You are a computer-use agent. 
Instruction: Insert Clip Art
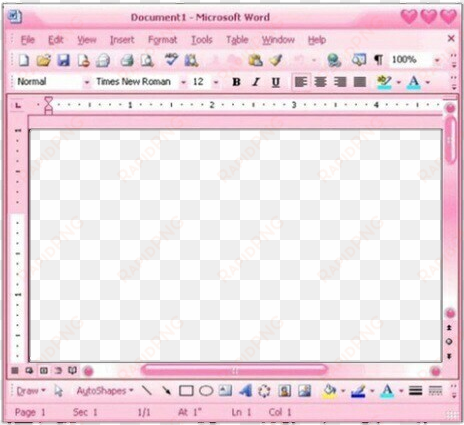(x=284, y=391)
